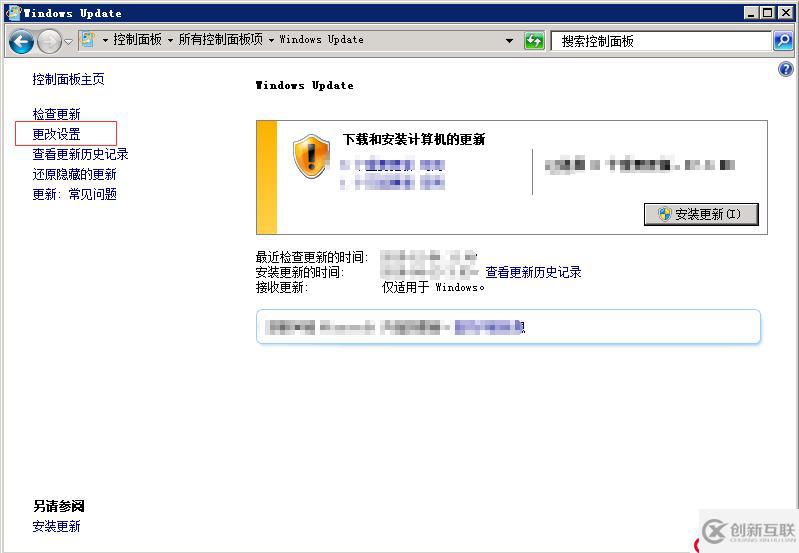Select 所有控制面板项 in the breadcrumb
Screen dimensions: 799x553
point(221,40)
